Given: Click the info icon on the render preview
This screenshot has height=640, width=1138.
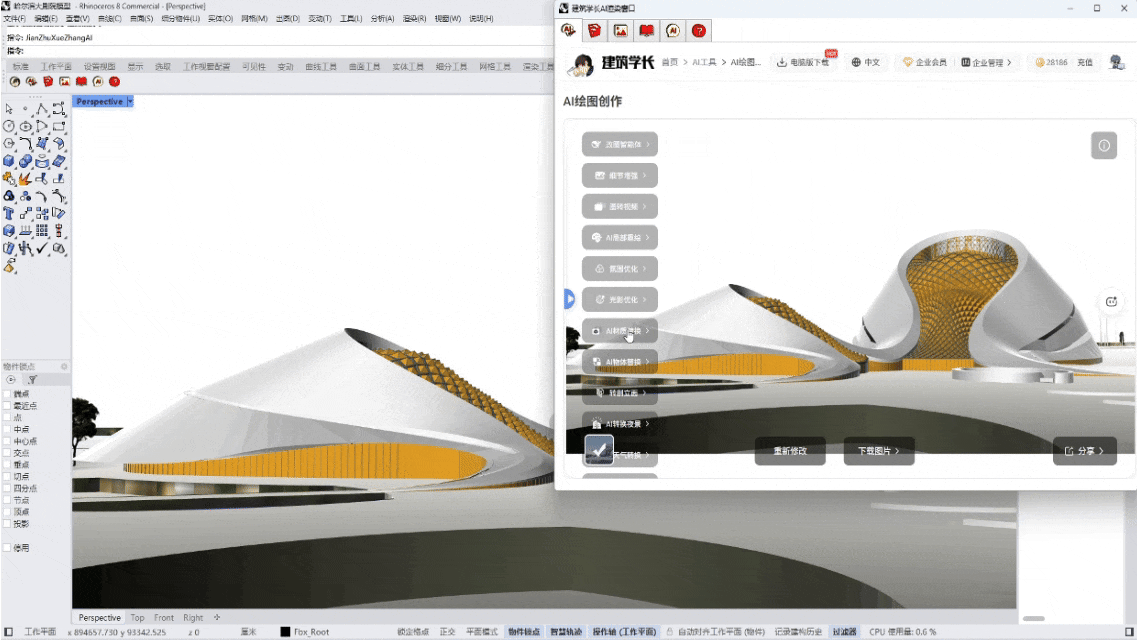Looking at the screenshot, I should [1104, 146].
